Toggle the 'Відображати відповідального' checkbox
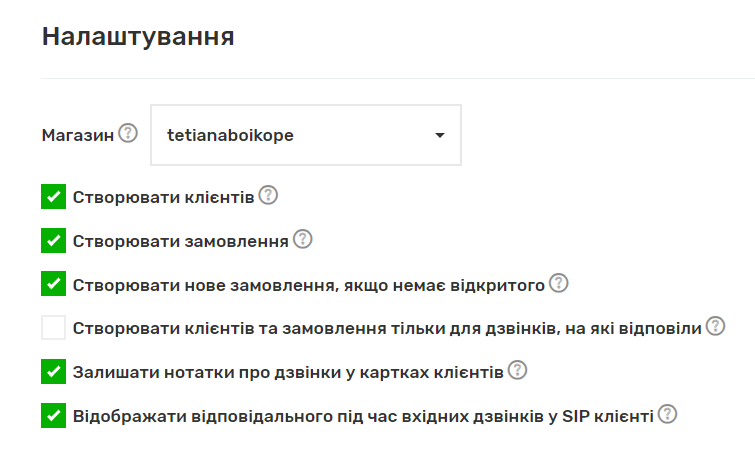The image size is (755, 466). (x=53, y=415)
